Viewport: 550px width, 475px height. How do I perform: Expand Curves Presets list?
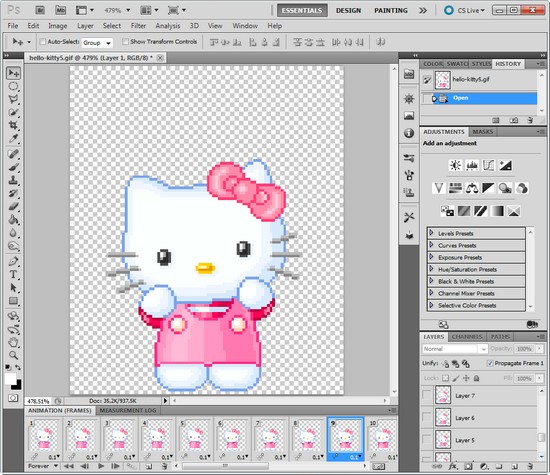(x=431, y=245)
